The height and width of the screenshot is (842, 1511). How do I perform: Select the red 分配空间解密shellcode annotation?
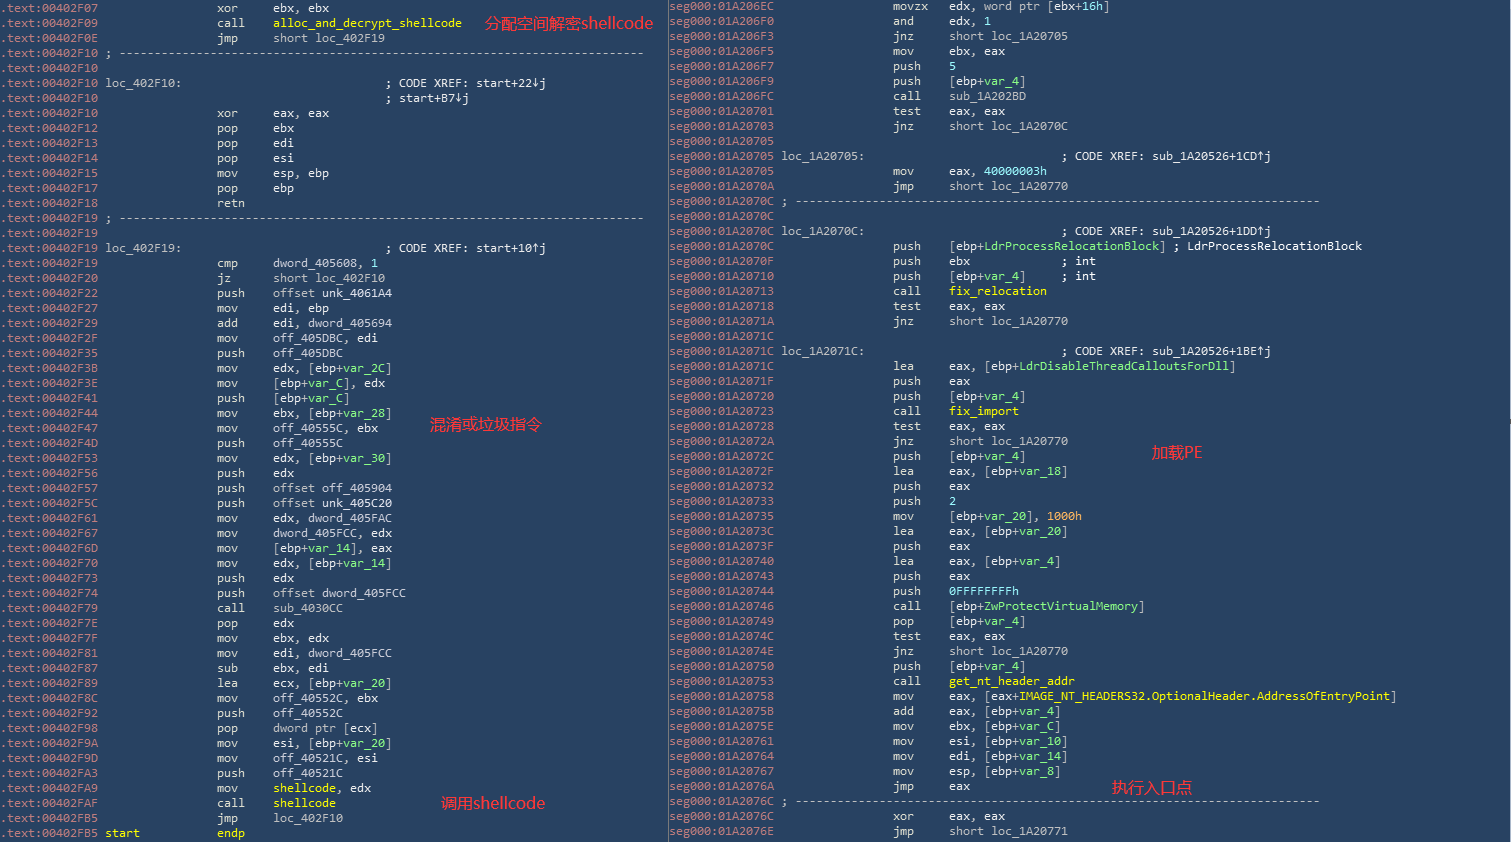tap(568, 23)
